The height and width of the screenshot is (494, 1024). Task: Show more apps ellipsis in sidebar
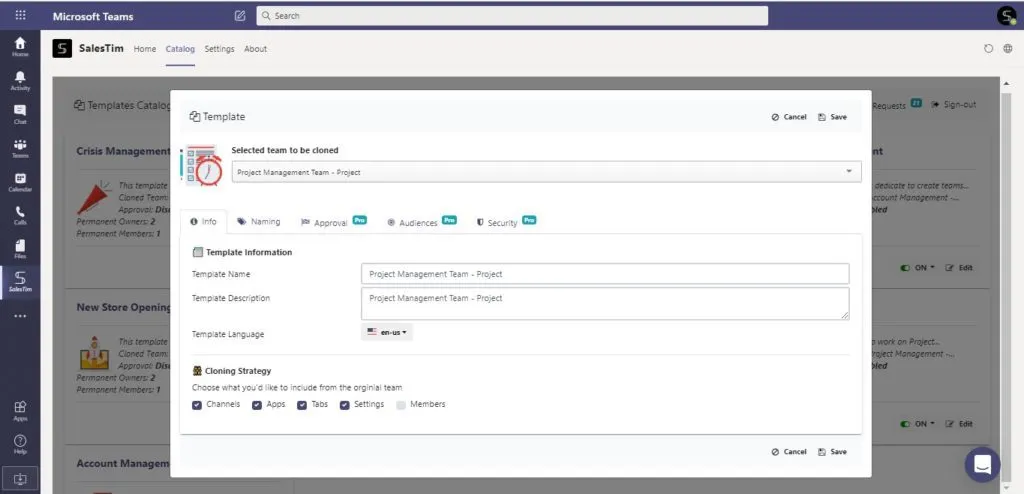coord(20,316)
